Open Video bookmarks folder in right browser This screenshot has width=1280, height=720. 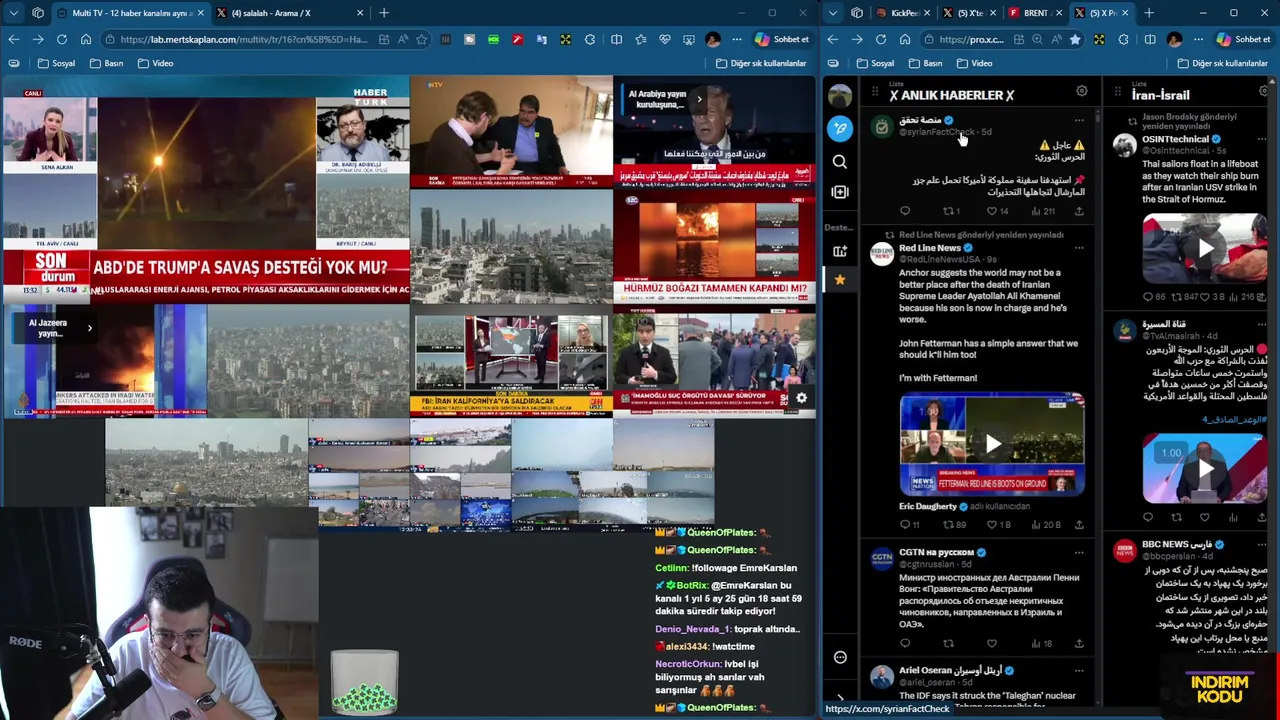pos(974,63)
